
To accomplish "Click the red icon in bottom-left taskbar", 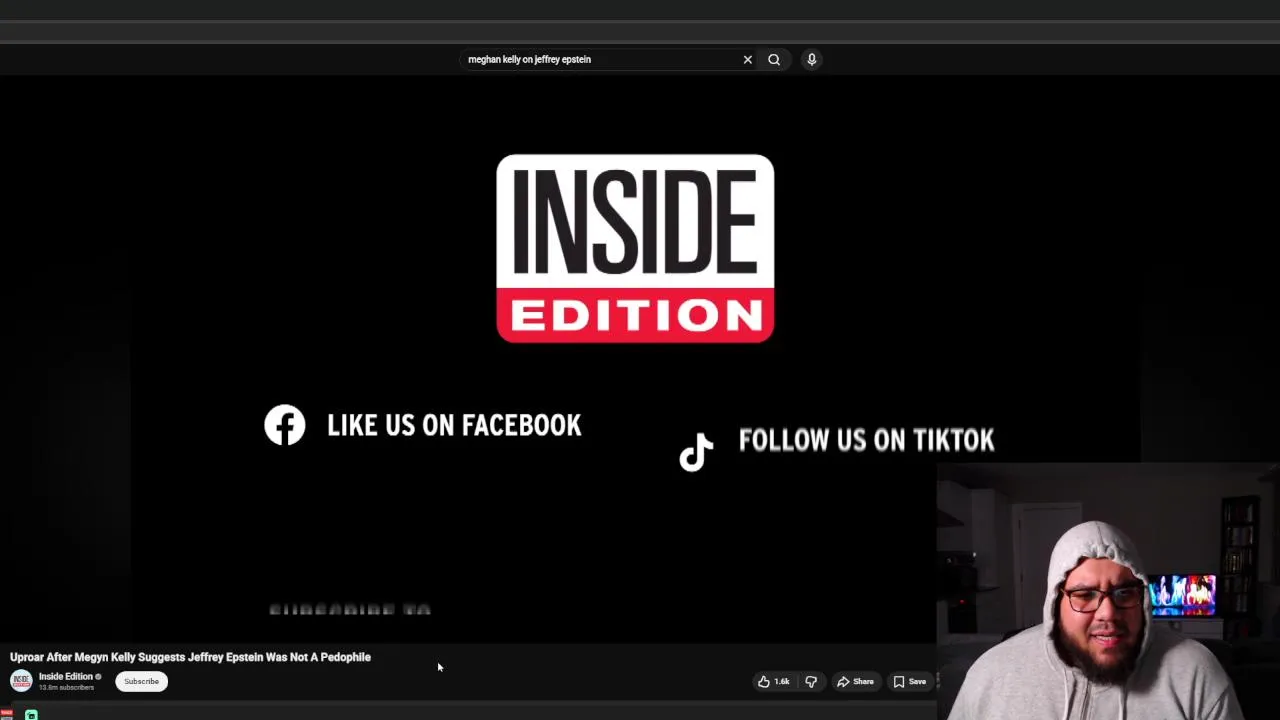I will point(6,714).
